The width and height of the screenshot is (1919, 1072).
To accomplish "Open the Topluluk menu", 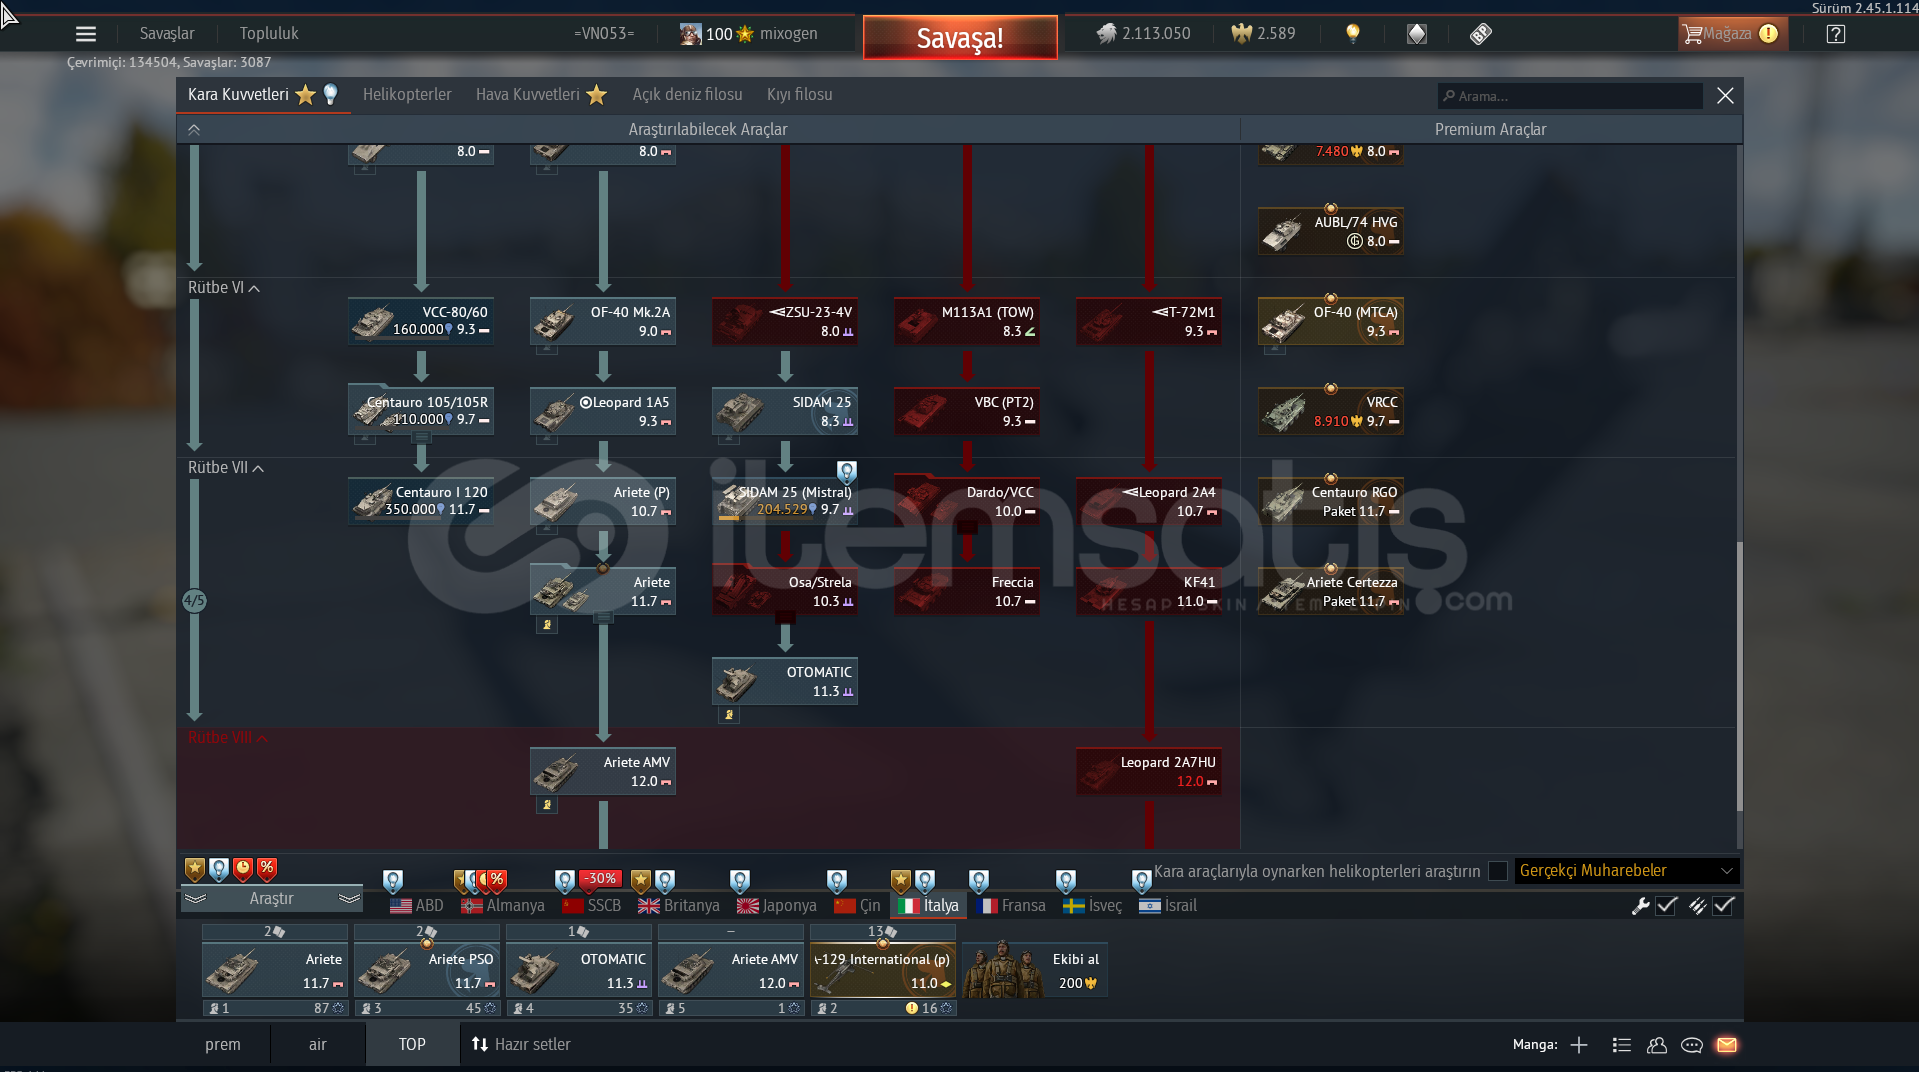I will pos(269,34).
